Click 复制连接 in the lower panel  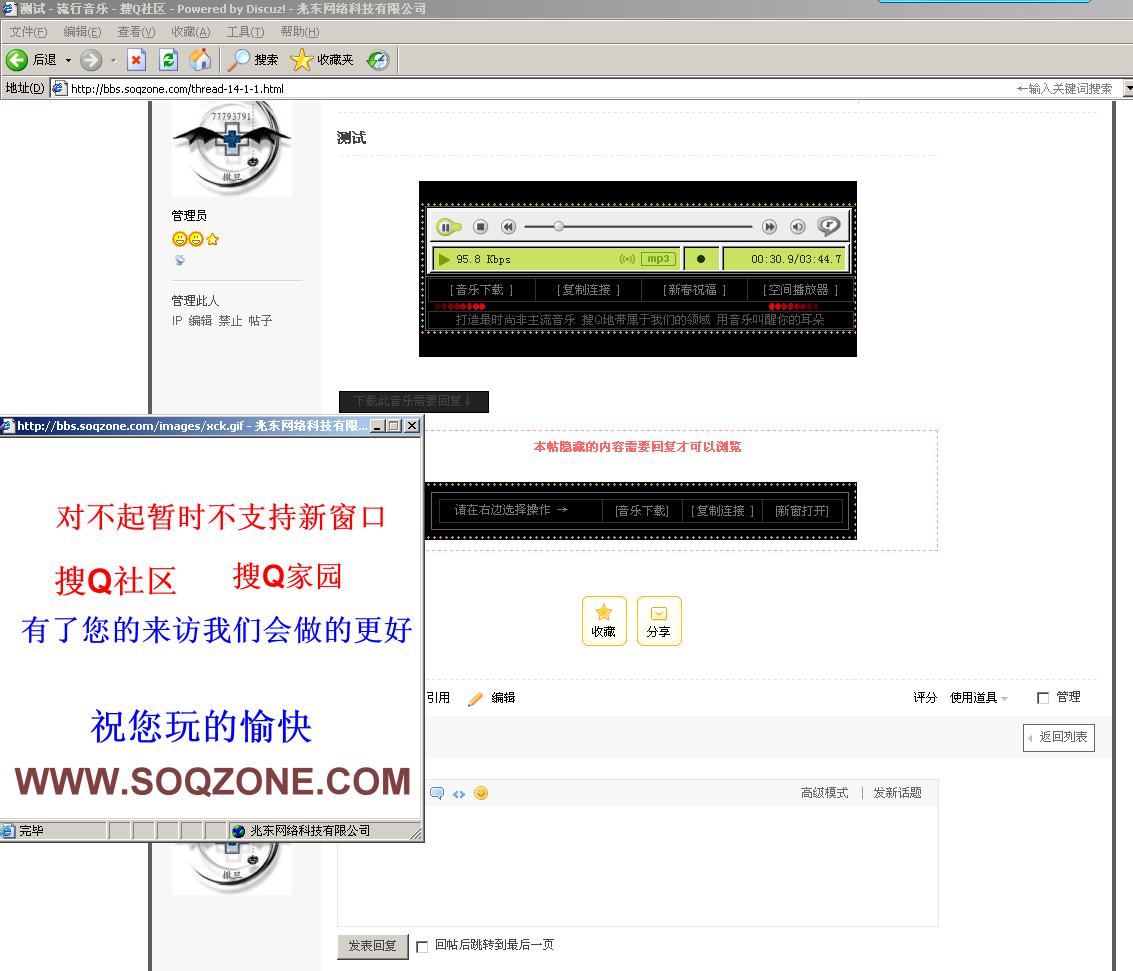723,511
